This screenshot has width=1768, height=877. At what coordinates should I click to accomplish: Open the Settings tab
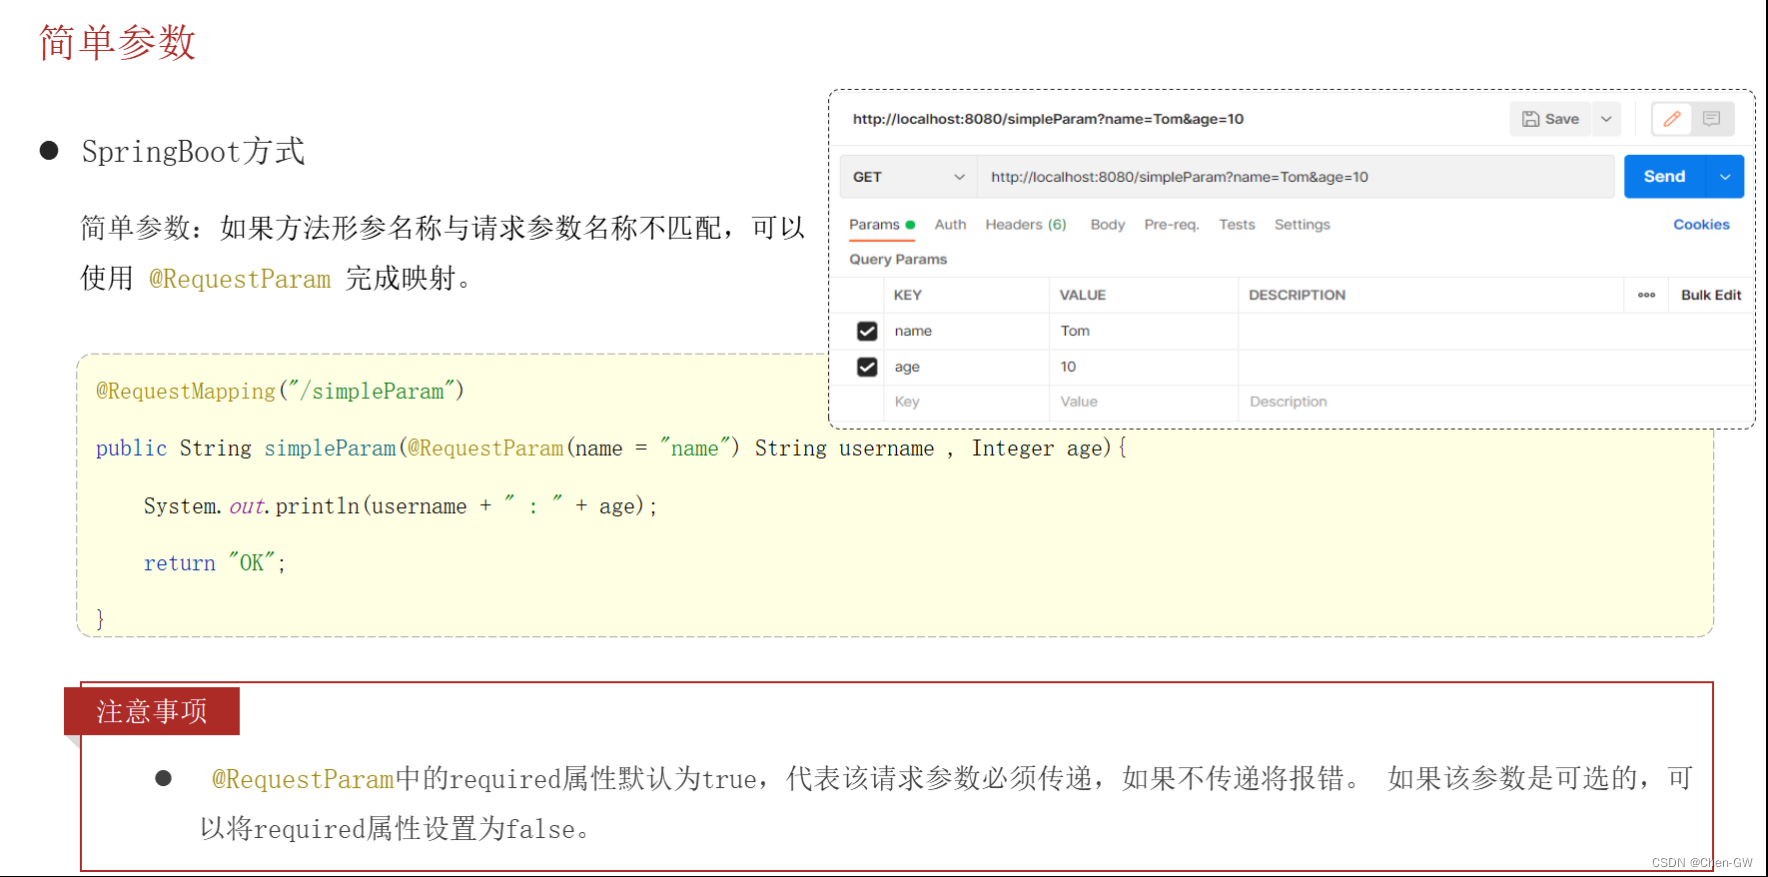point(1302,225)
